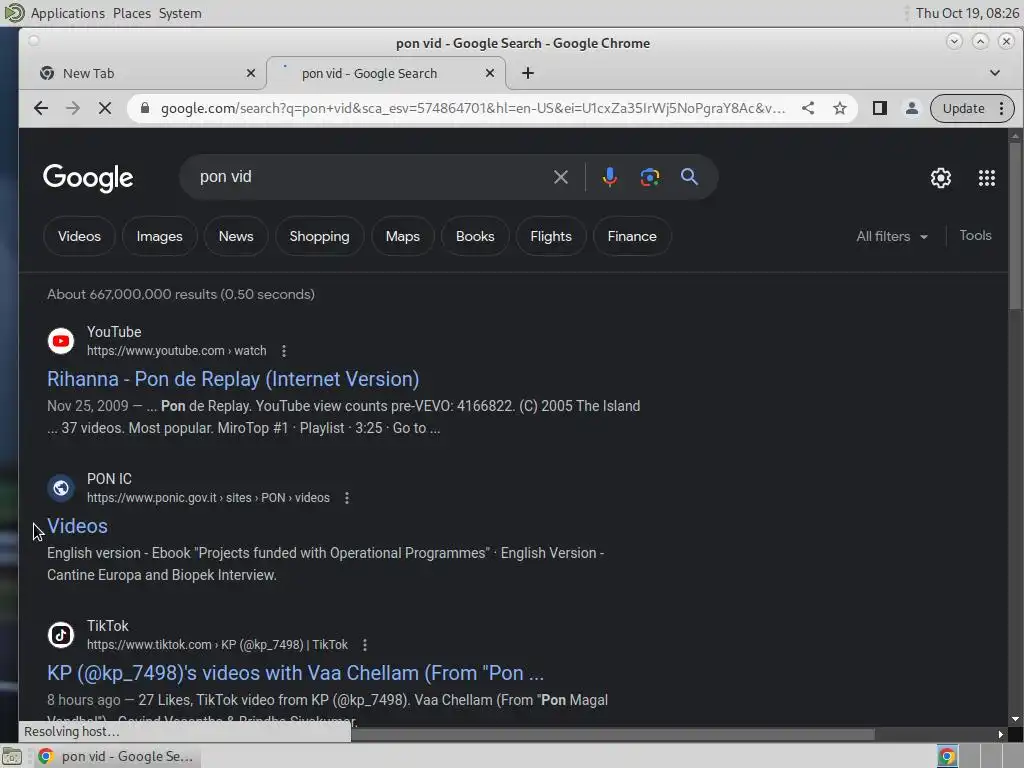Click the youtube.com watch URL text
Image resolution: width=1024 pixels, height=768 pixels.
coord(176,351)
